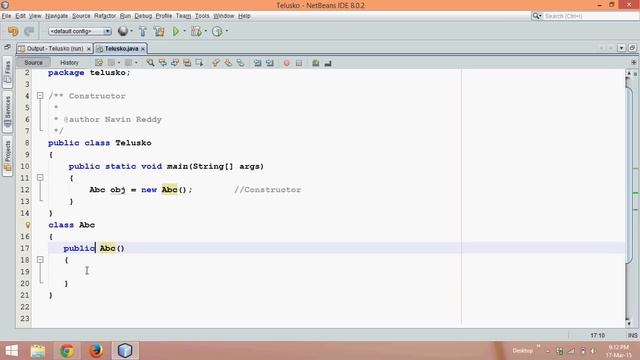Click Find Previous Occurrence icon

tap(162, 62)
